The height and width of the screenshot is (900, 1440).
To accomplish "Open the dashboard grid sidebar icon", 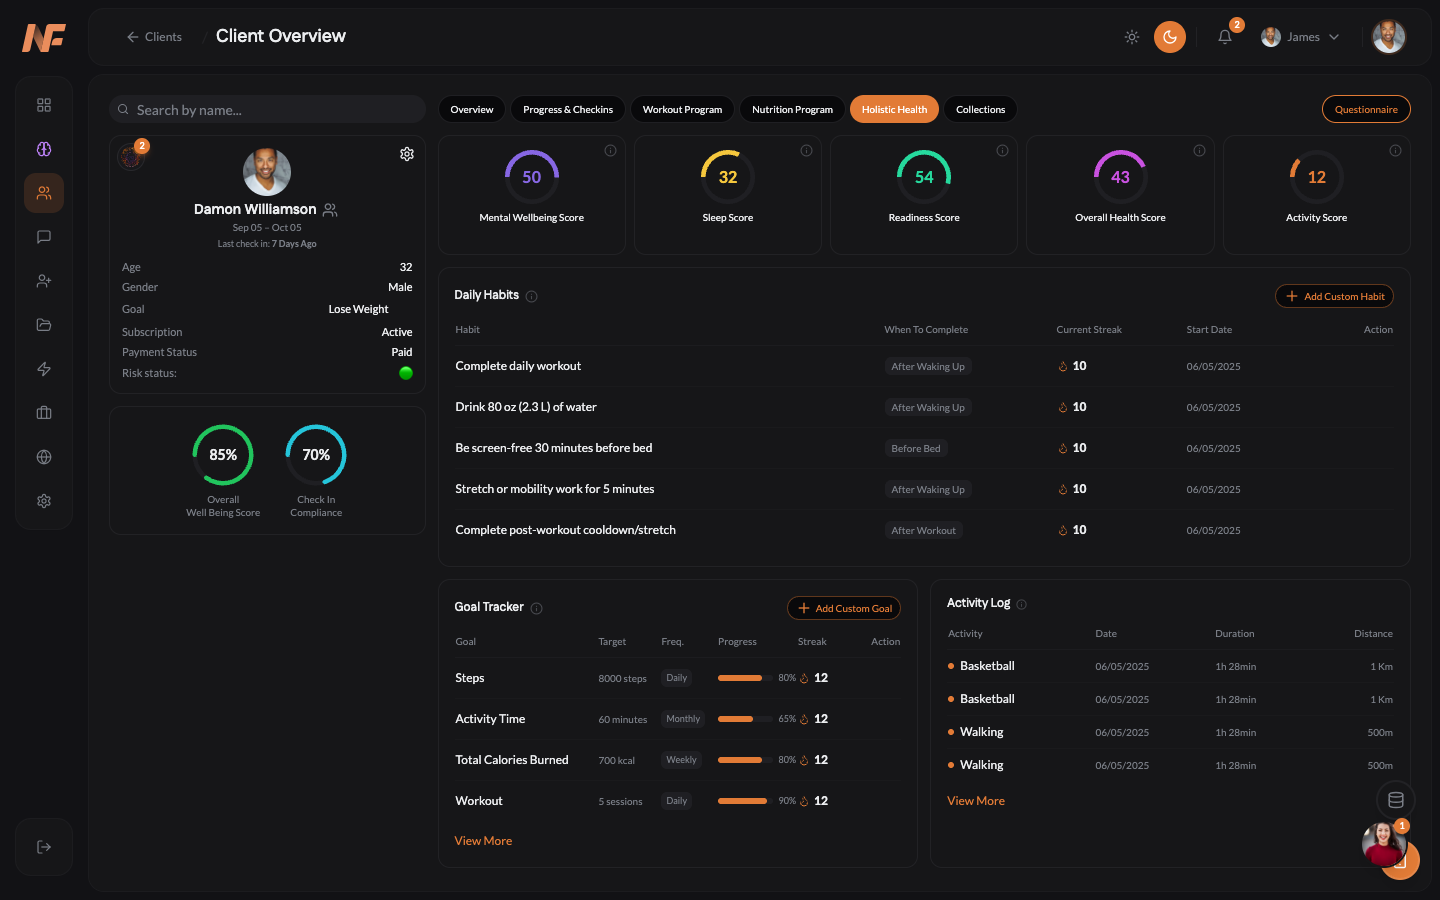I will coord(44,104).
